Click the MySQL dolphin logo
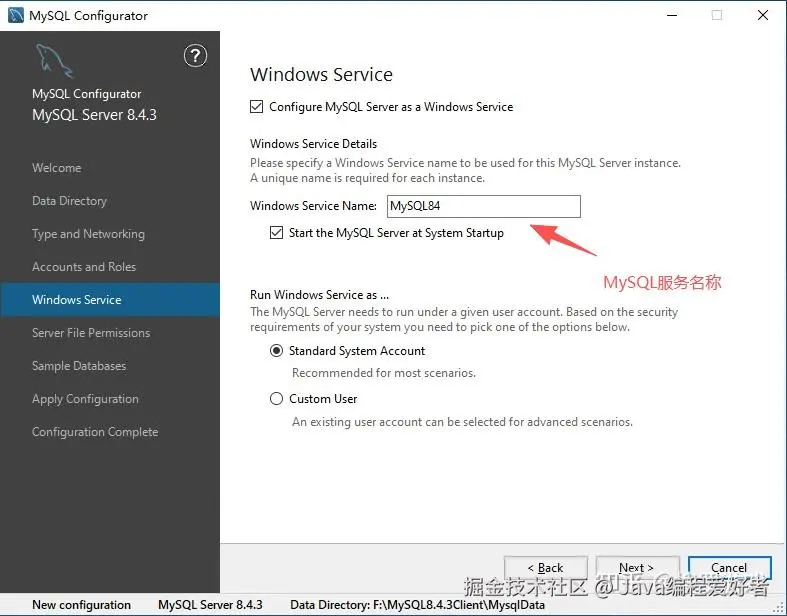This screenshot has height=616, width=787. coord(55,61)
